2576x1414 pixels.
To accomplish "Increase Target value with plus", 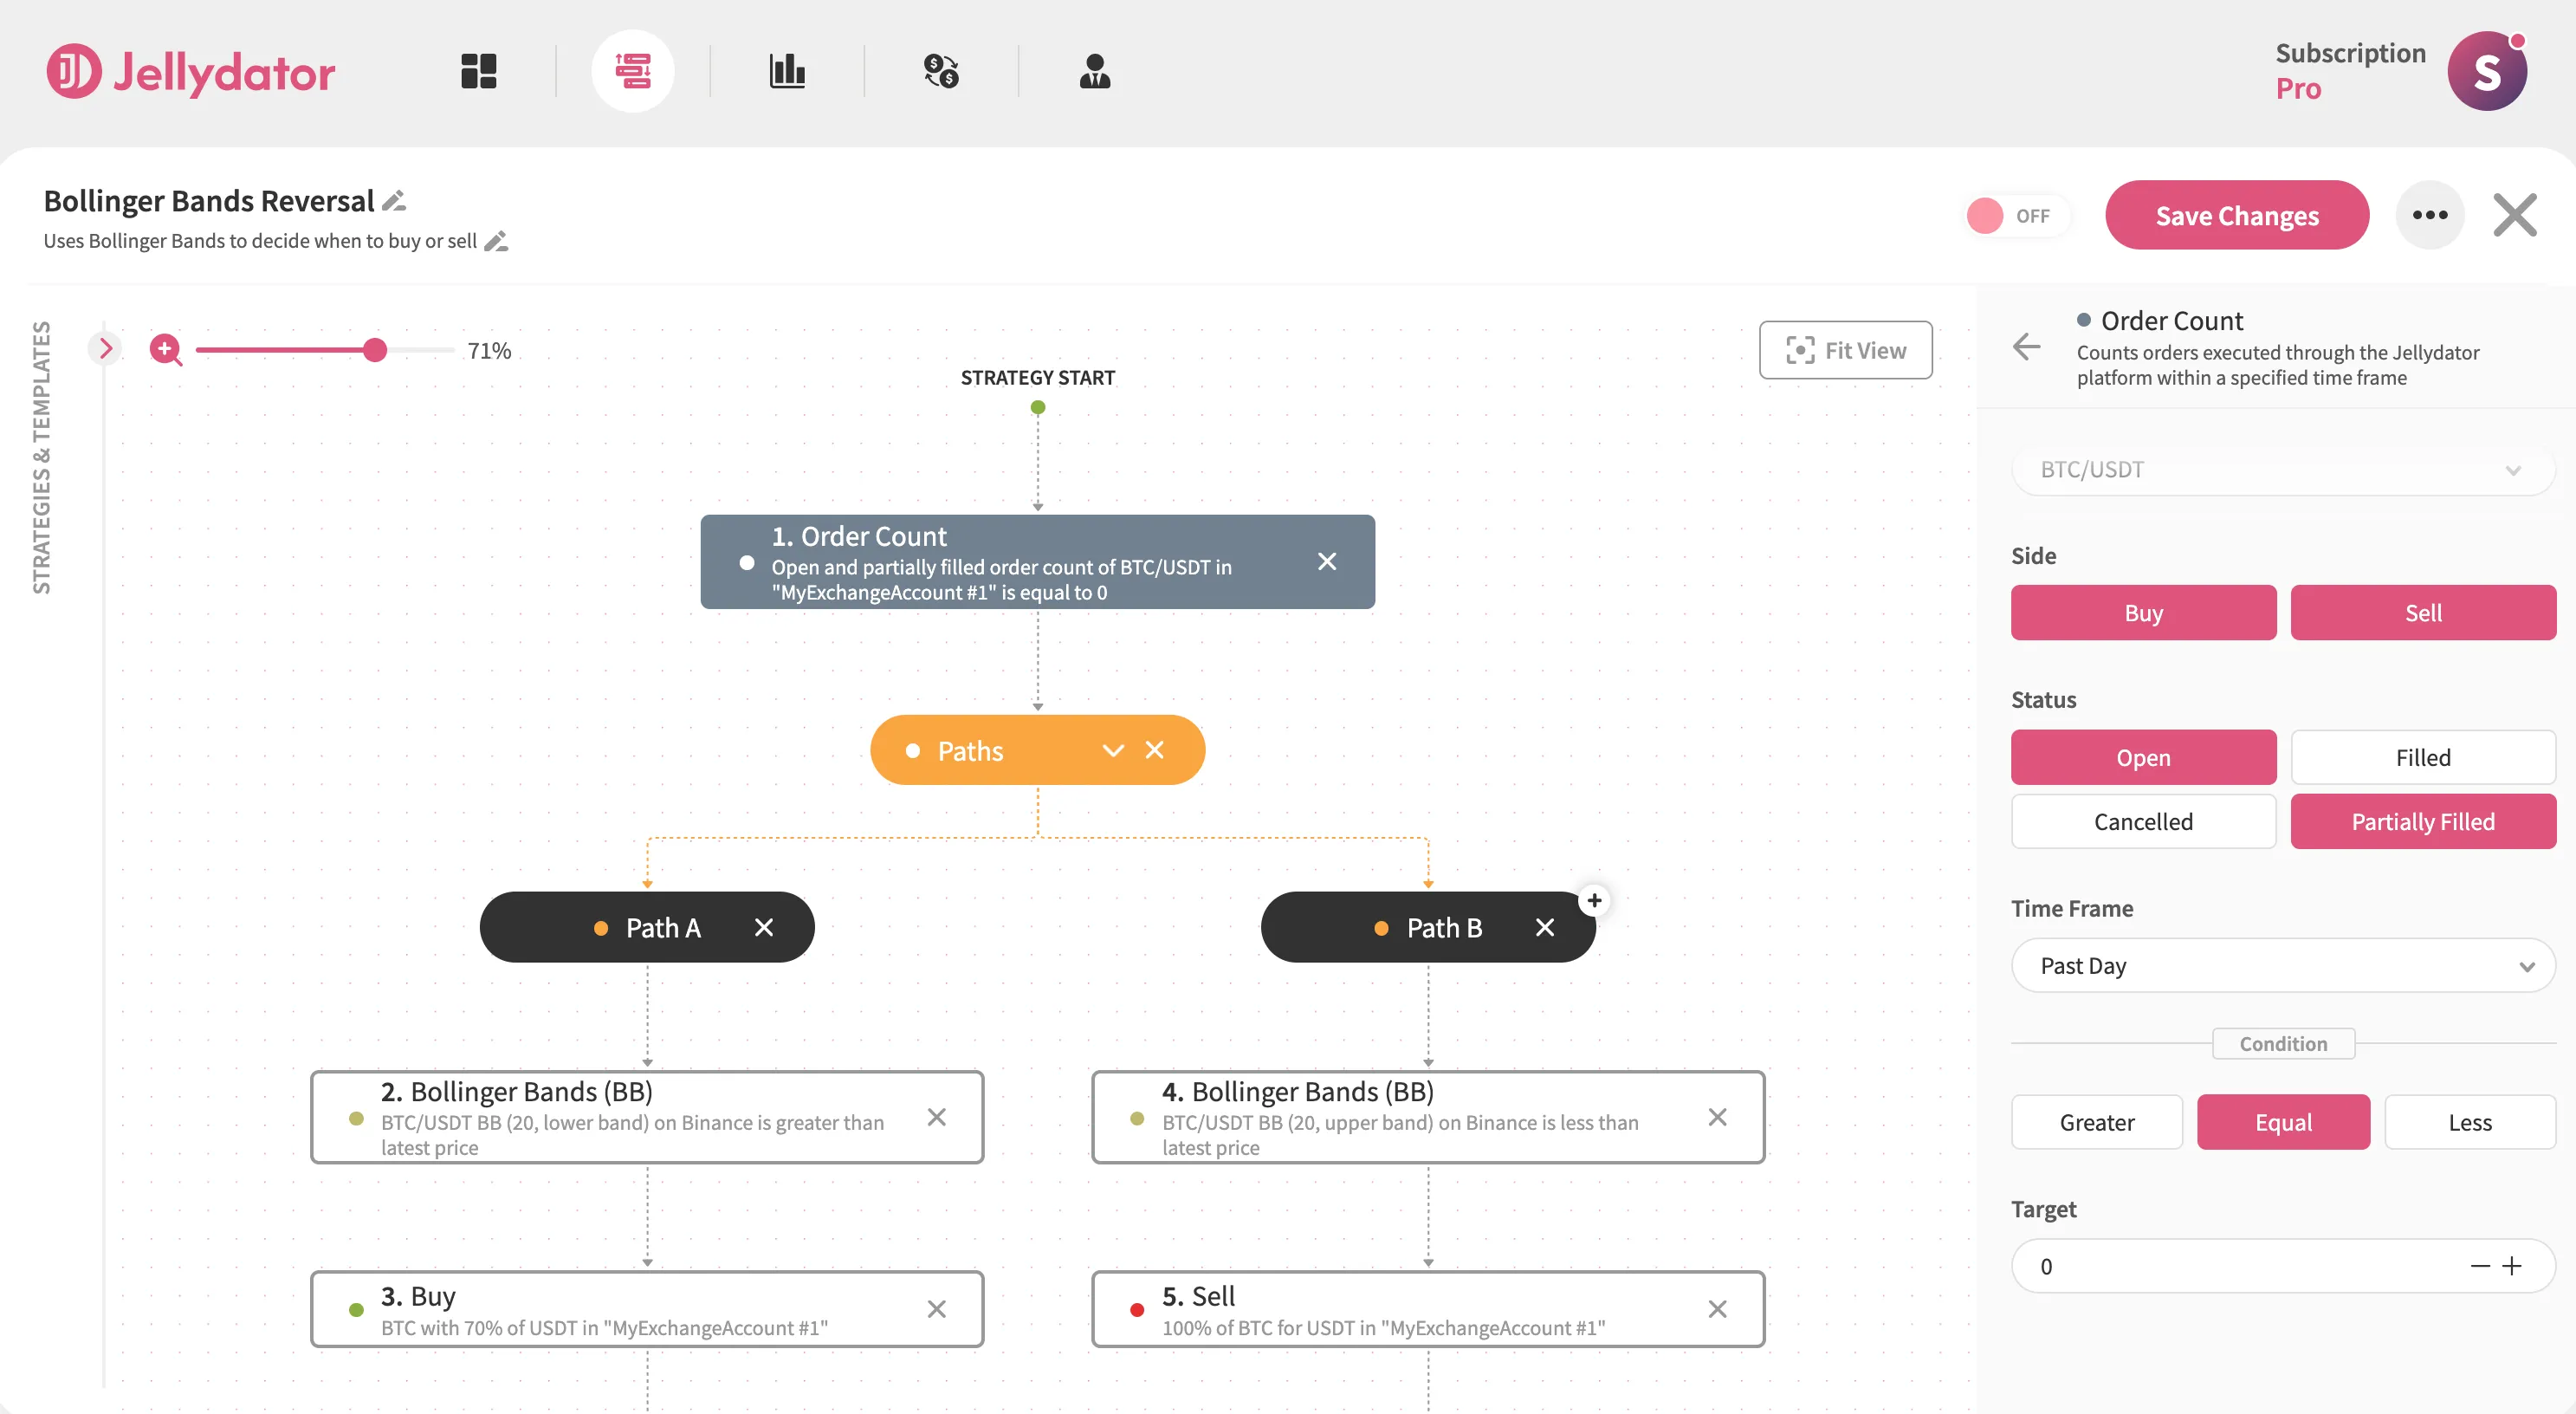I will pos(2513,1266).
